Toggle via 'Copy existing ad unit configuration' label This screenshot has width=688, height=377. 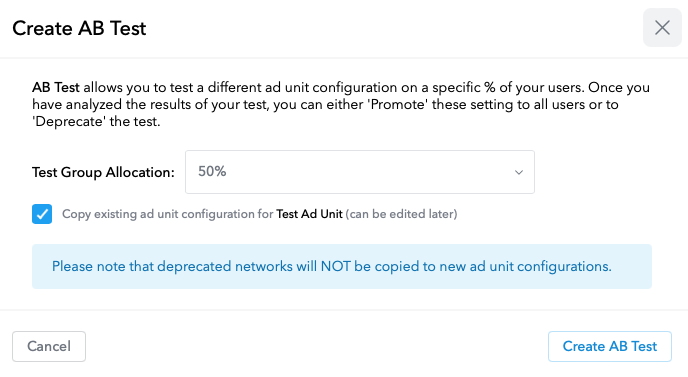(x=168, y=214)
